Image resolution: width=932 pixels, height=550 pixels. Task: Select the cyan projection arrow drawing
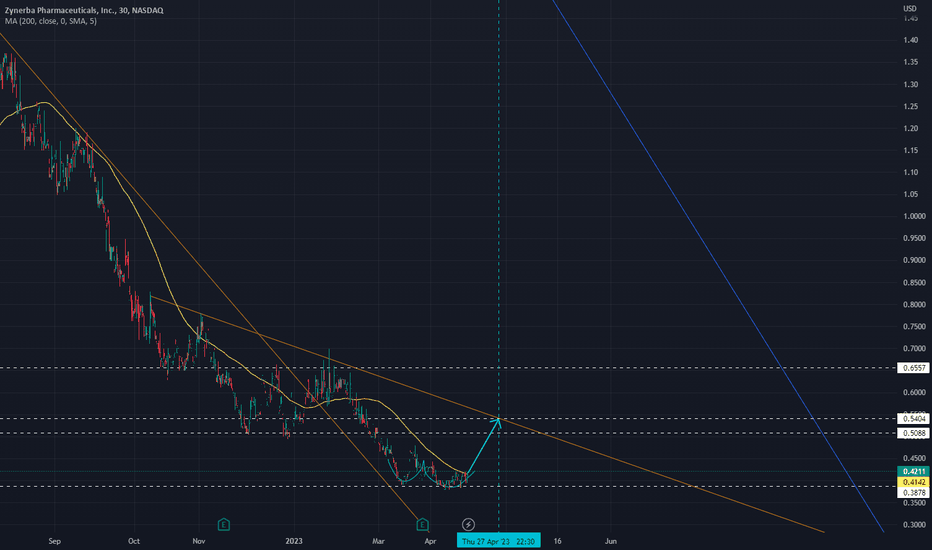coord(483,446)
